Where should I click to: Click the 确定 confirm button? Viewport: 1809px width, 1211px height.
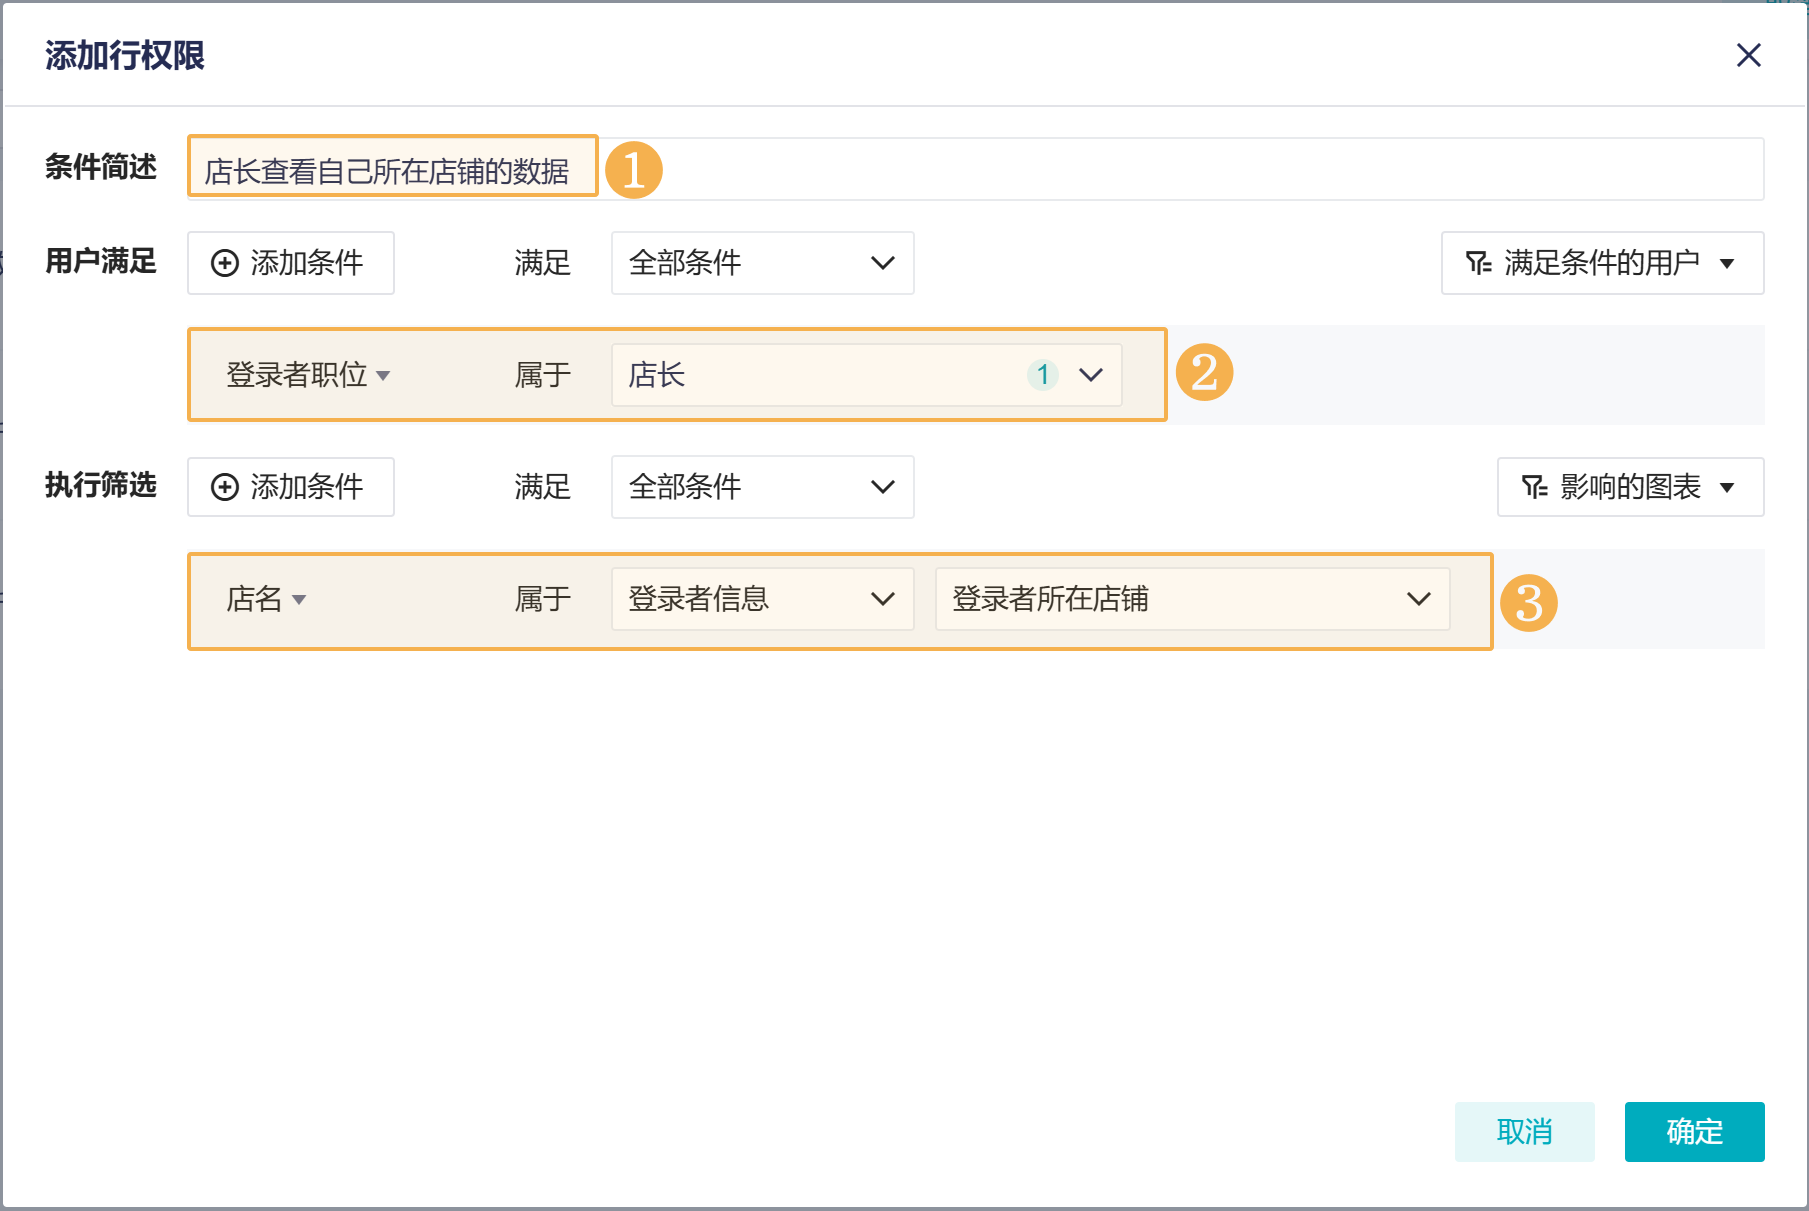(1694, 1132)
